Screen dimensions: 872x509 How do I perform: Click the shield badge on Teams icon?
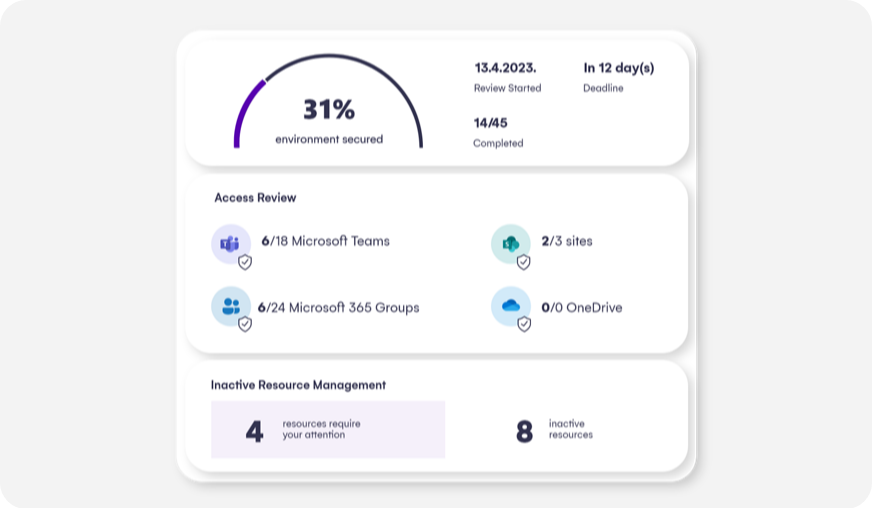[245, 262]
